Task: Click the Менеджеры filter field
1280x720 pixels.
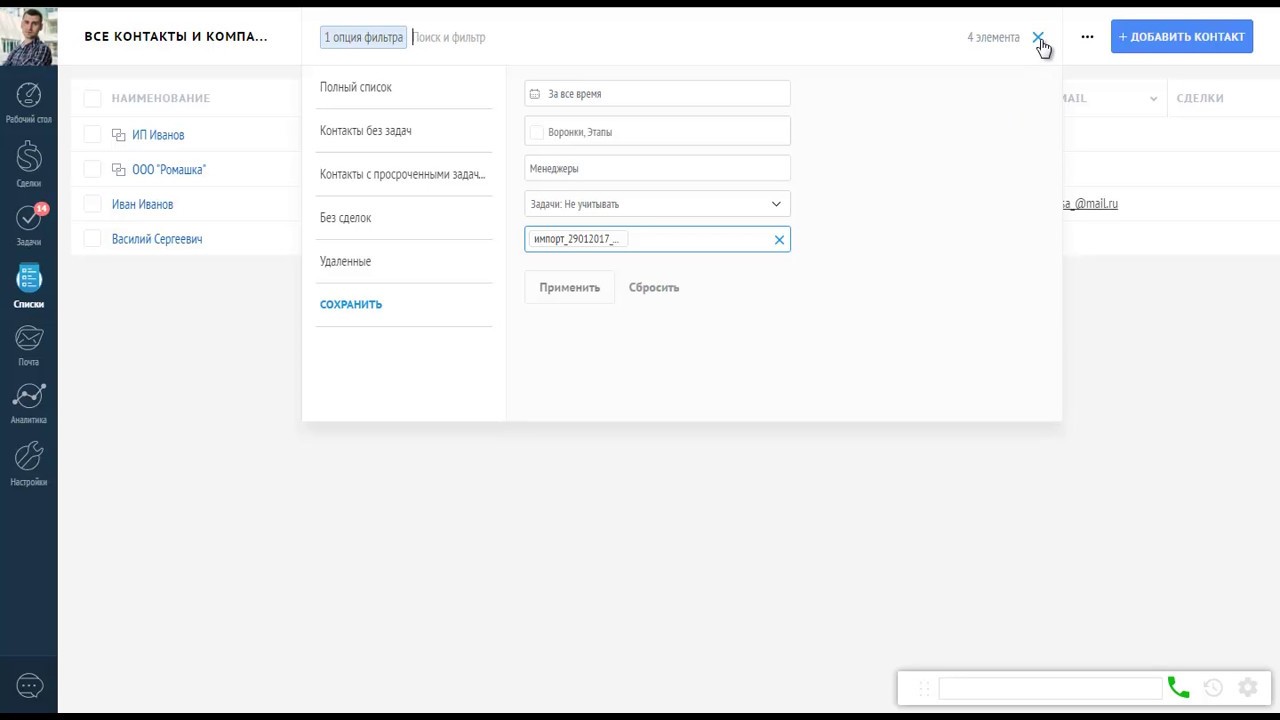Action: click(657, 169)
